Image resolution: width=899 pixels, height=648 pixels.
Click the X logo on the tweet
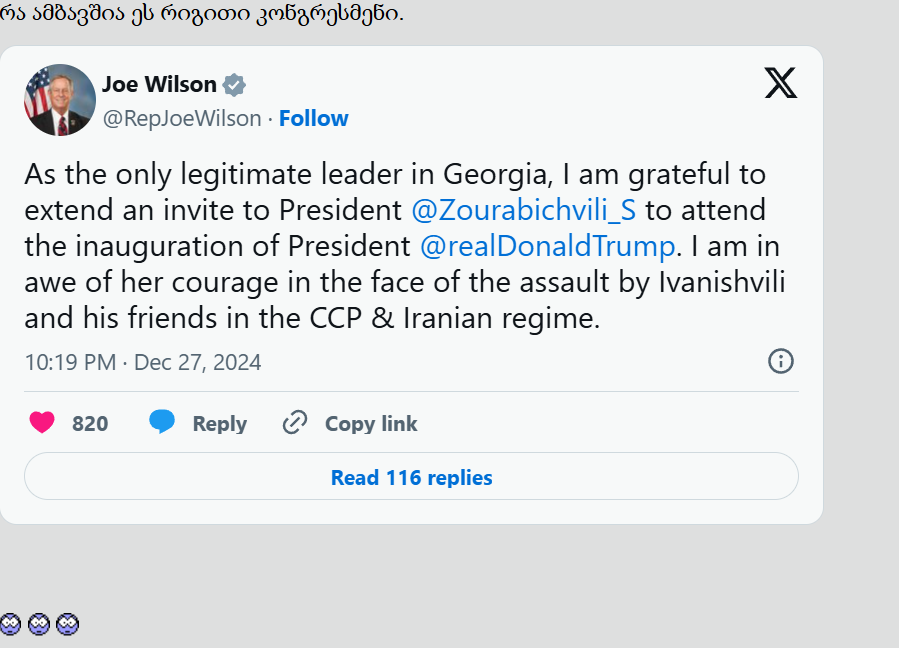click(781, 83)
